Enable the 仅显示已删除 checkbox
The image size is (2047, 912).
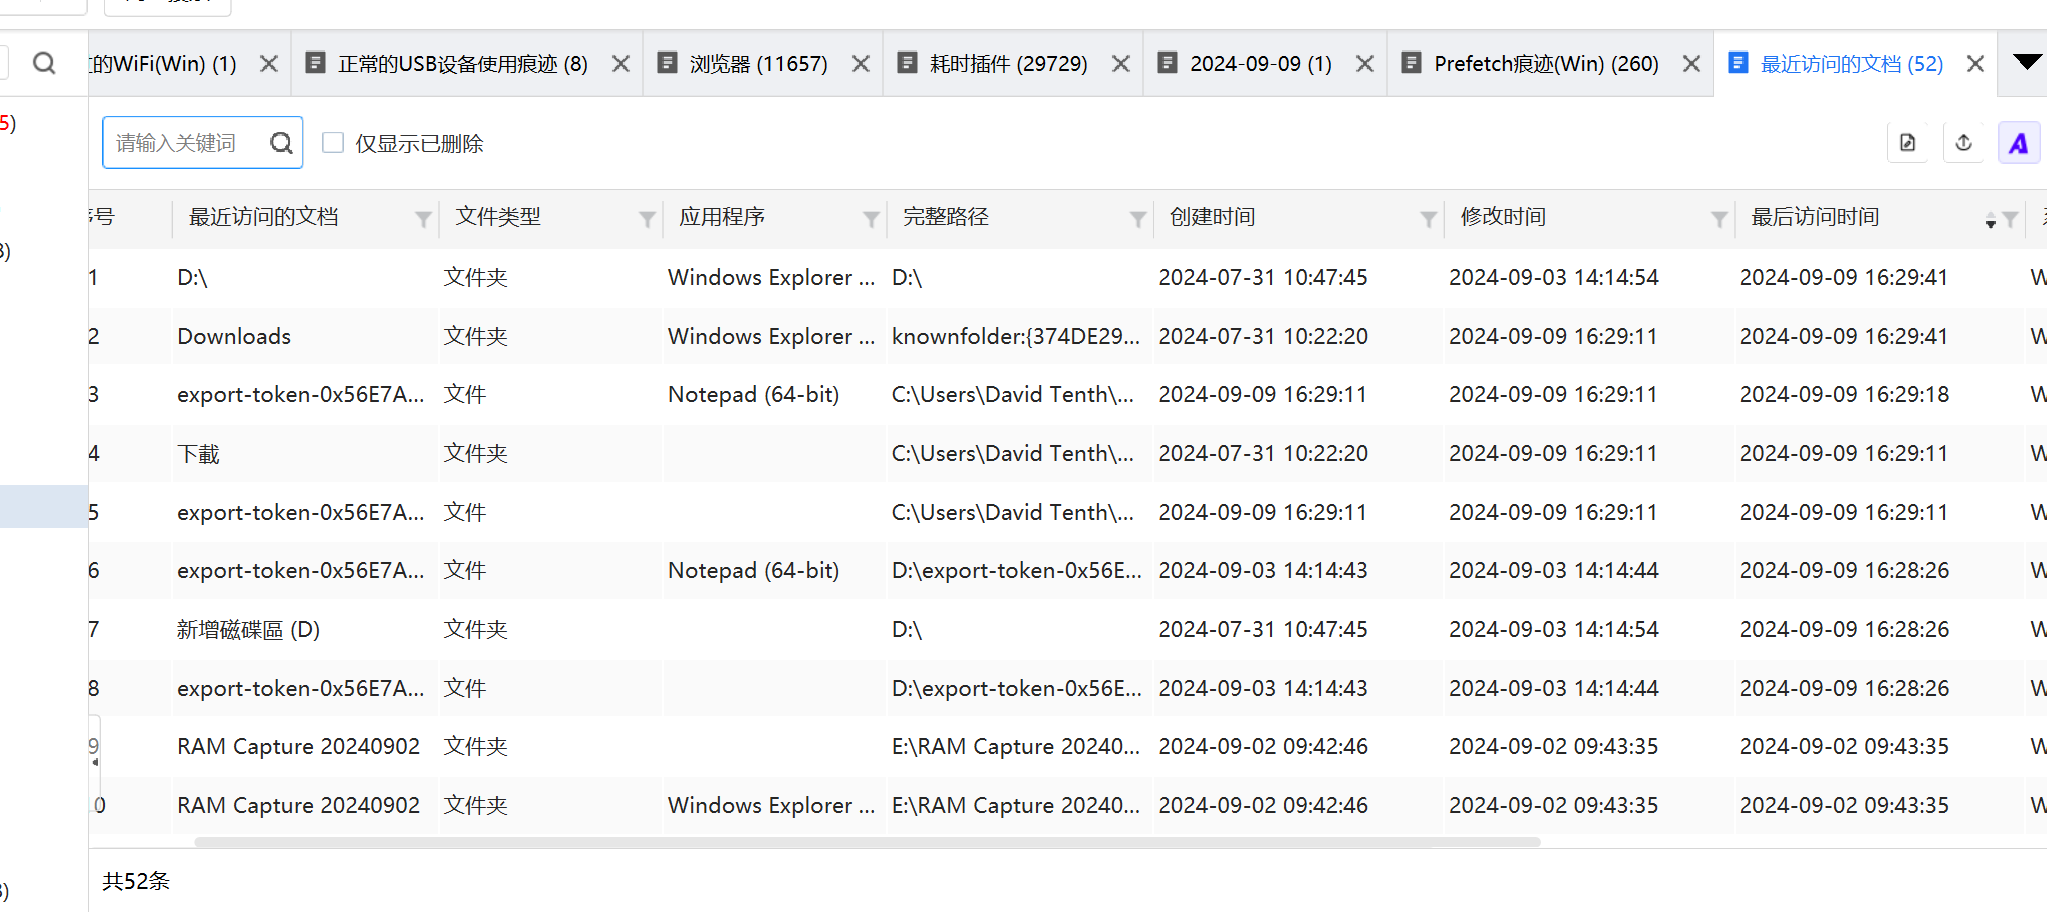(333, 143)
